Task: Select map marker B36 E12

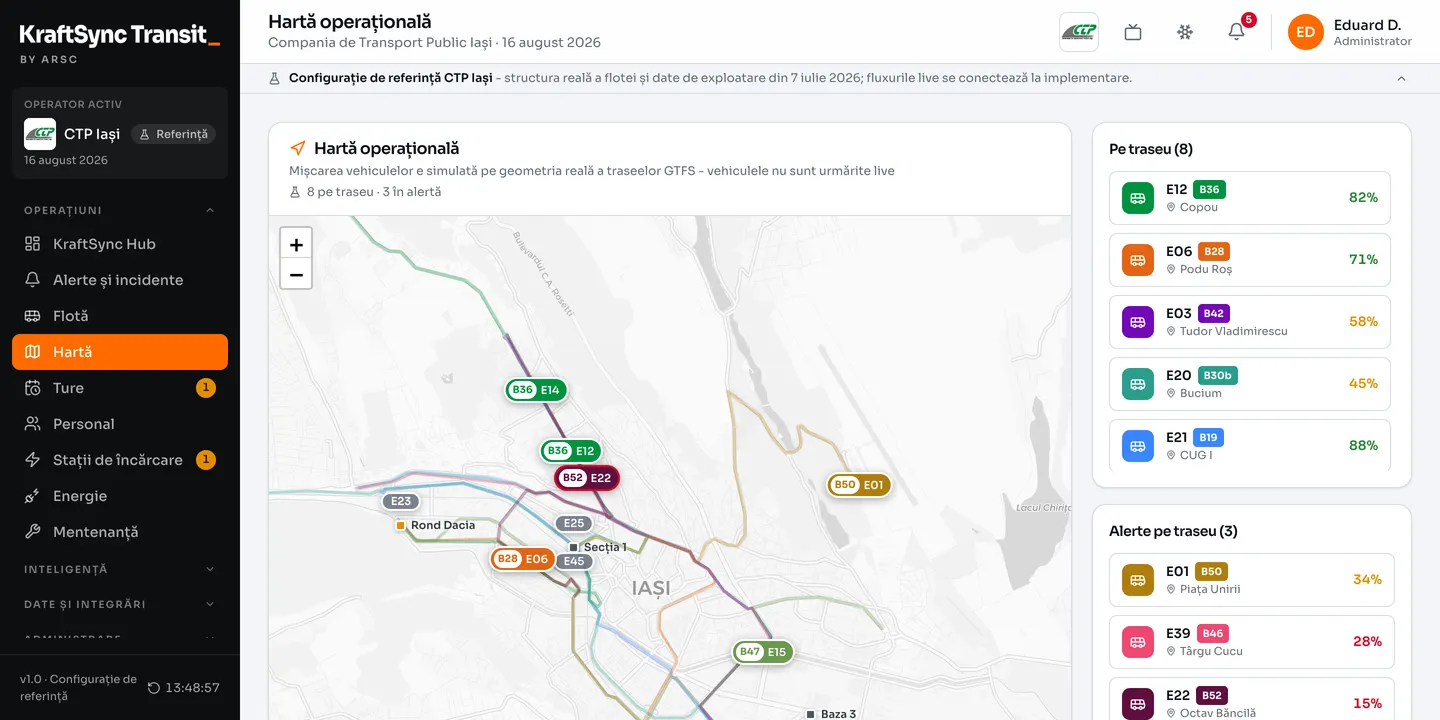Action: coord(571,451)
